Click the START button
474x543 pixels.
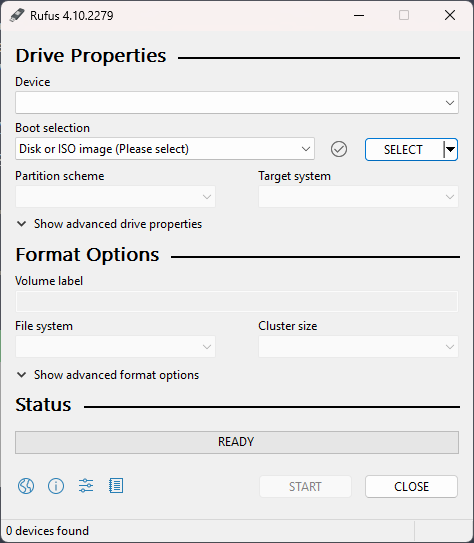(x=305, y=487)
